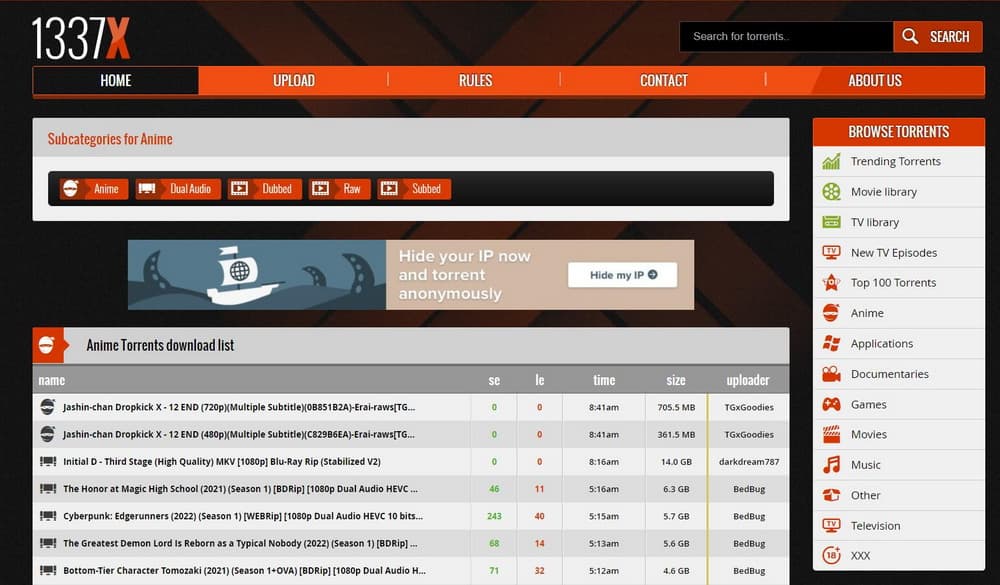The height and width of the screenshot is (585, 1000).
Task: Click the Games controller icon in sidebar
Action: (831, 404)
